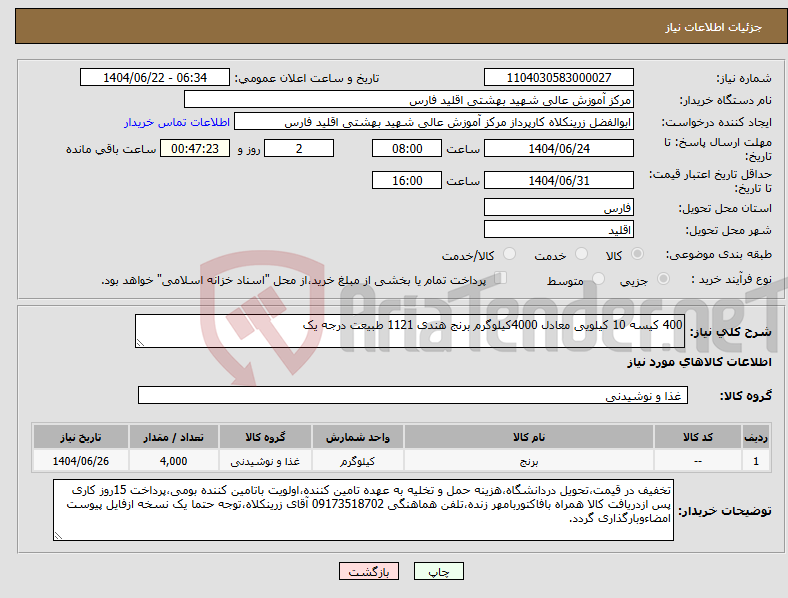Click the need number field 1104030583000027

(x=558, y=77)
